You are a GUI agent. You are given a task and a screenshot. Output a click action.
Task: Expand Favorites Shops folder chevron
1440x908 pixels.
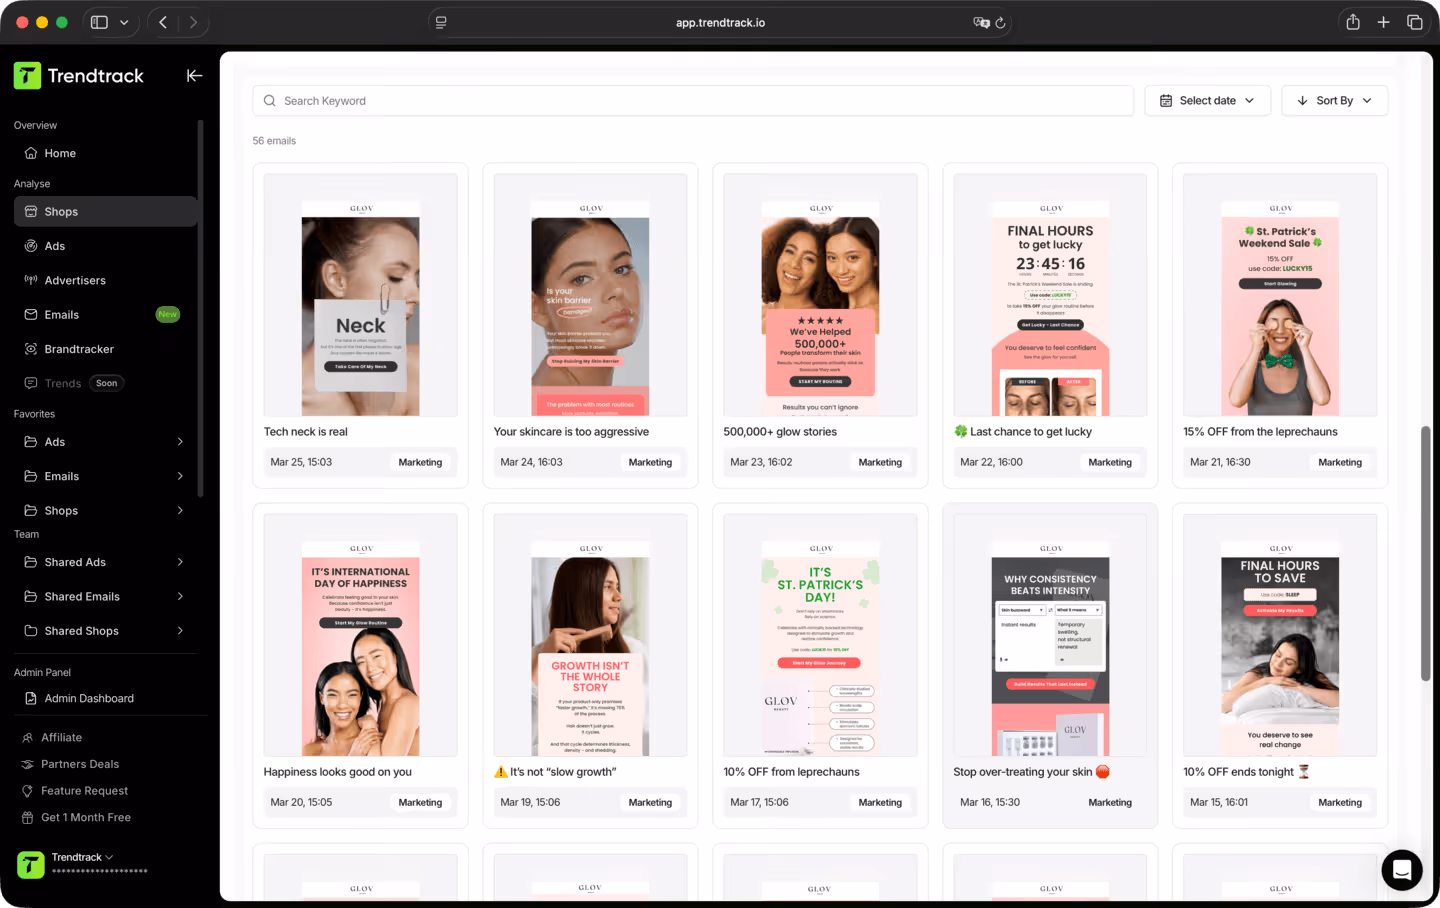[x=180, y=510]
